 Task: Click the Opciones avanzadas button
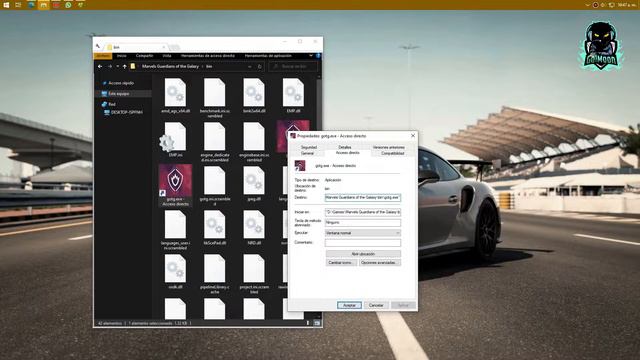(x=380, y=262)
